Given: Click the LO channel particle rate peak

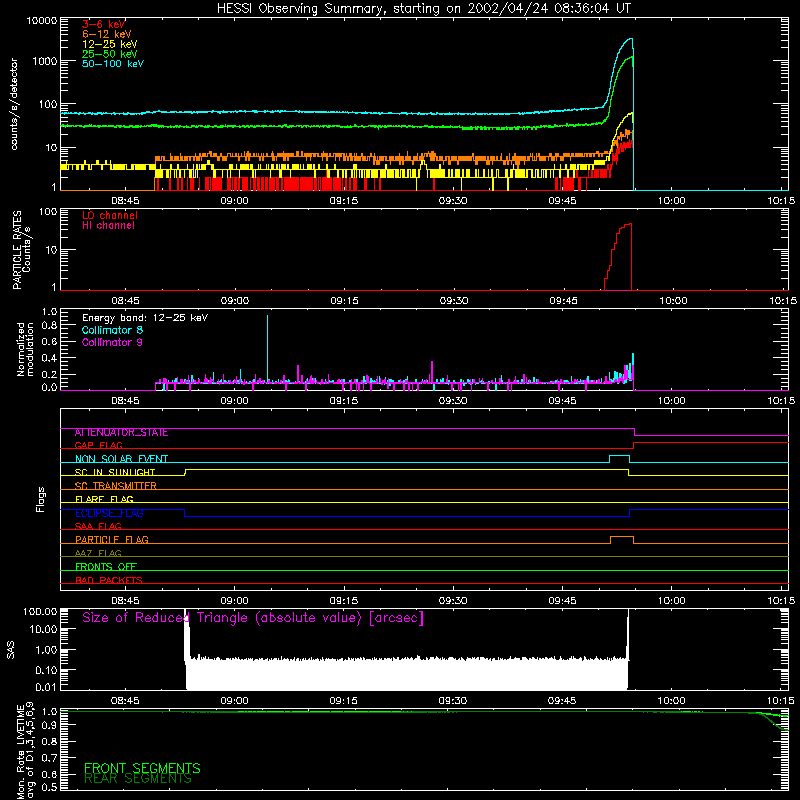Looking at the screenshot, I should pyautogui.click(x=629, y=224).
